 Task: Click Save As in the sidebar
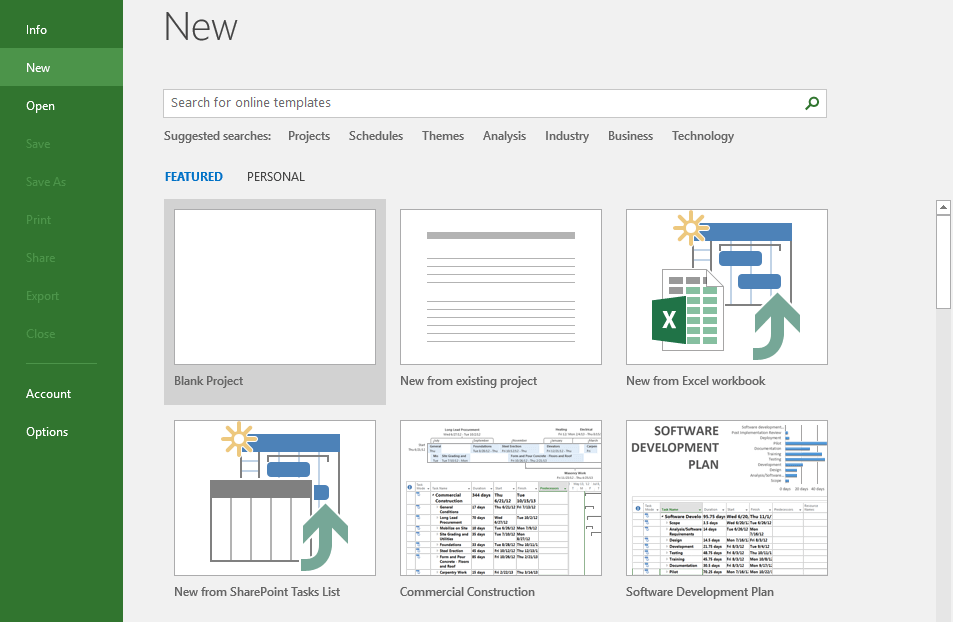[x=61, y=182]
